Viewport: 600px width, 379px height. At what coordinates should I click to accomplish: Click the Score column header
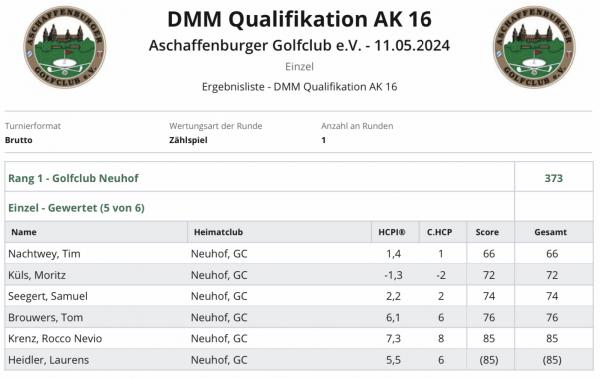click(x=487, y=232)
